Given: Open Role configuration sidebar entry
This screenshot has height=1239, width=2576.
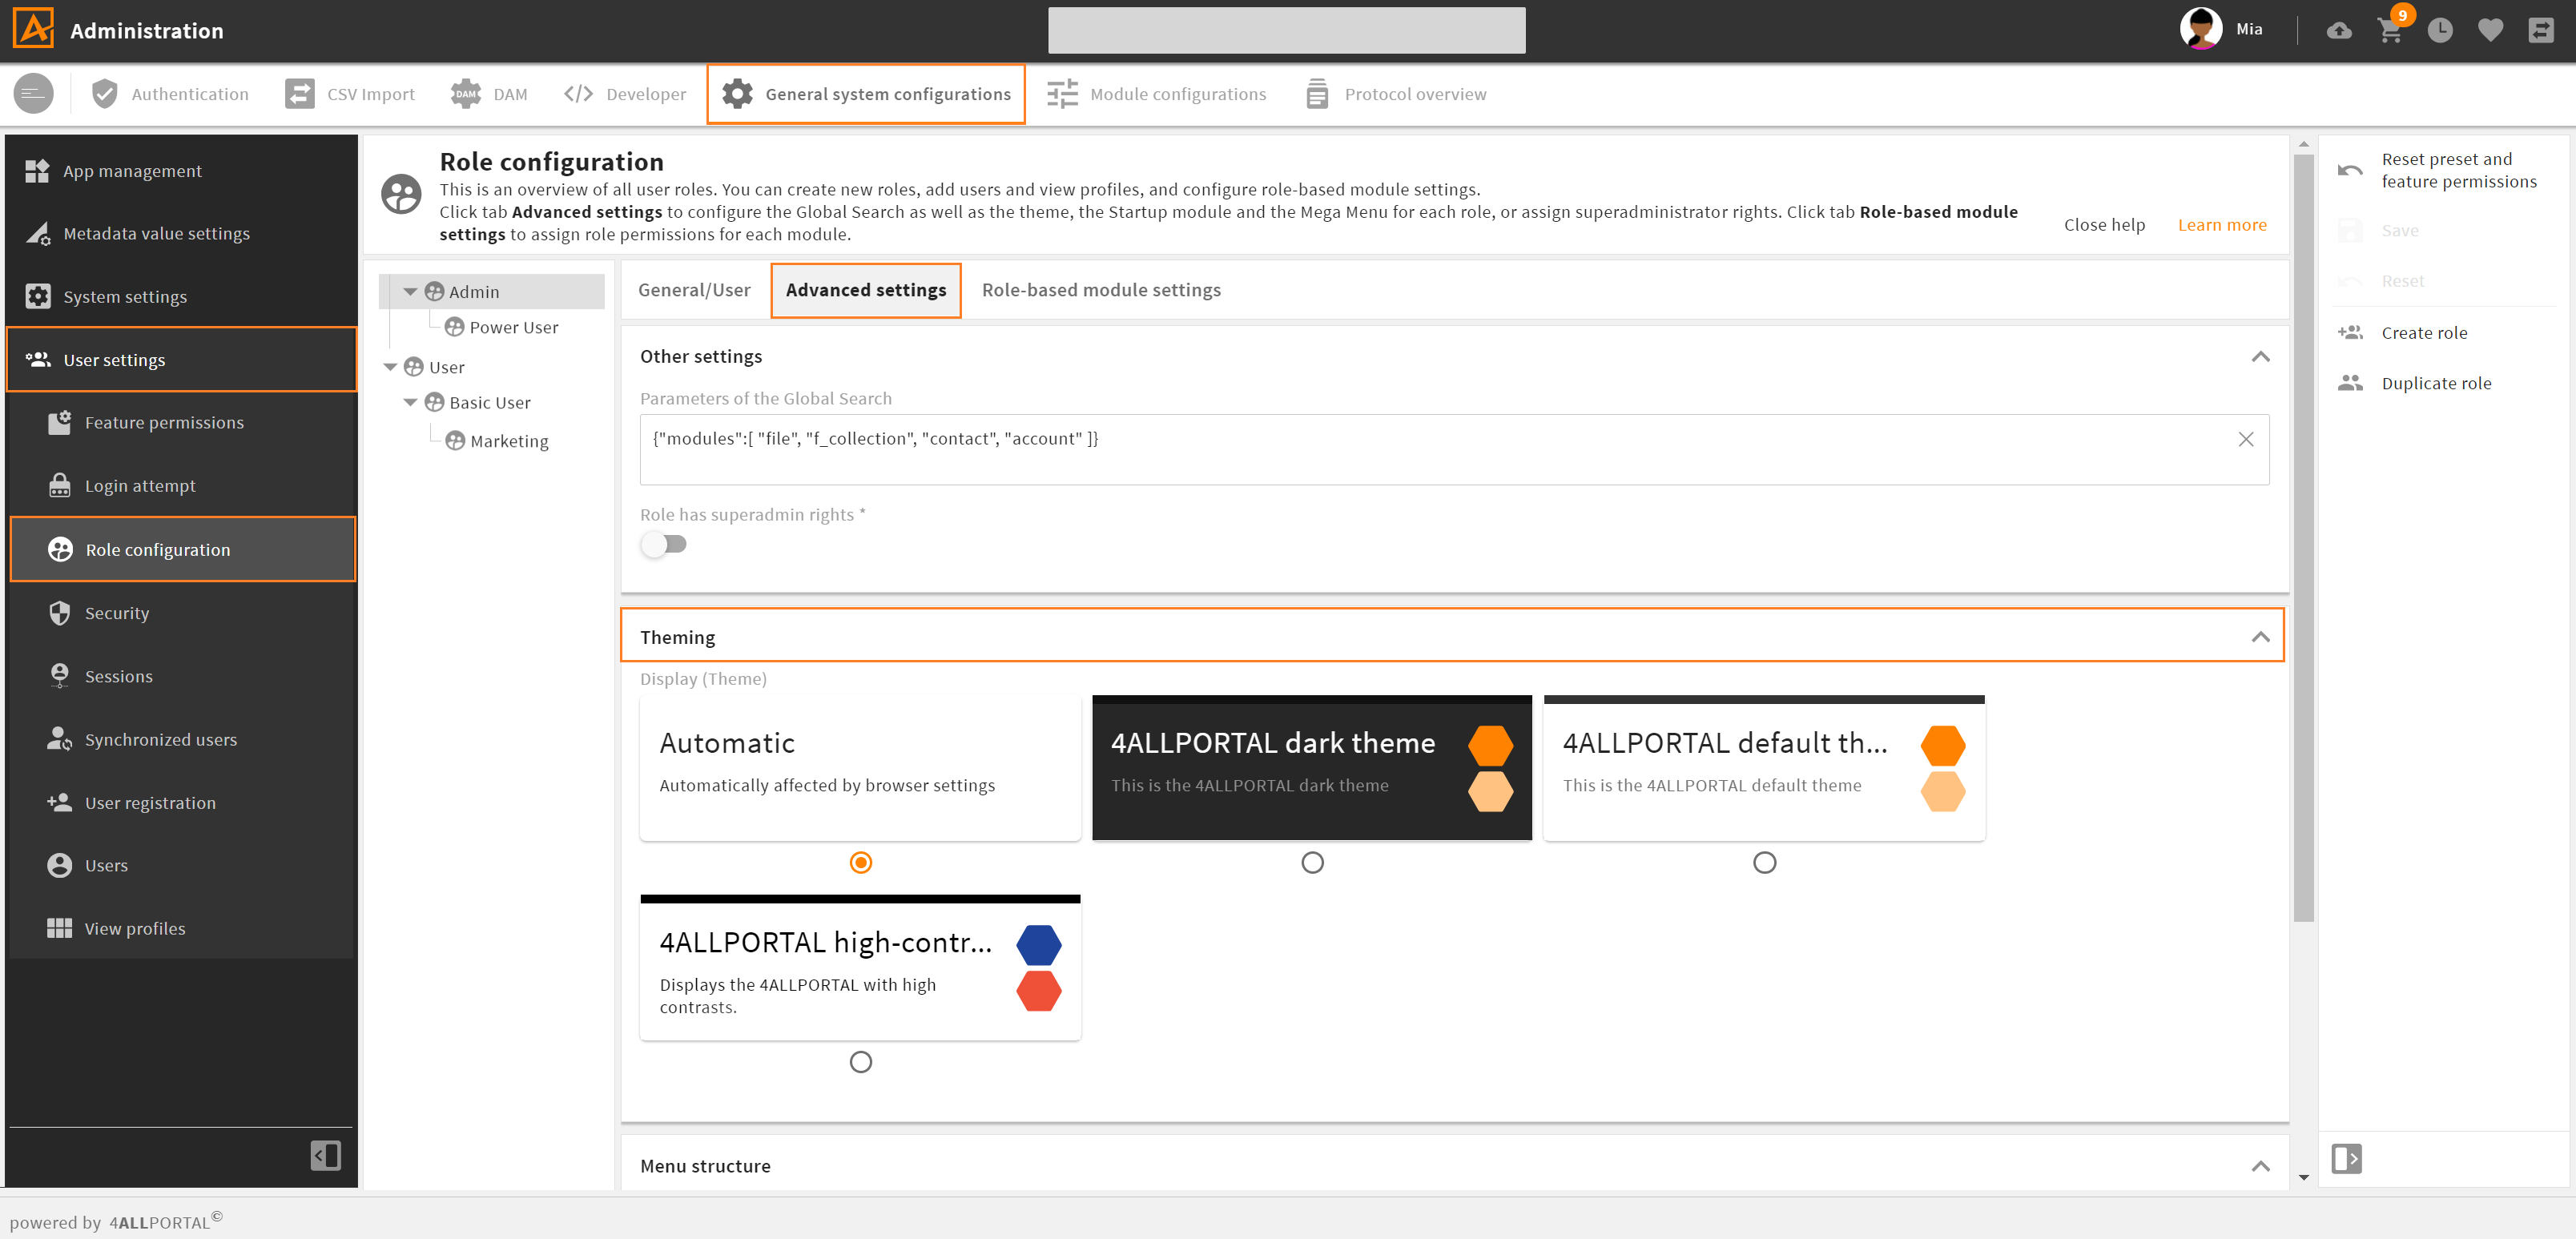Looking at the screenshot, I should pos(183,549).
